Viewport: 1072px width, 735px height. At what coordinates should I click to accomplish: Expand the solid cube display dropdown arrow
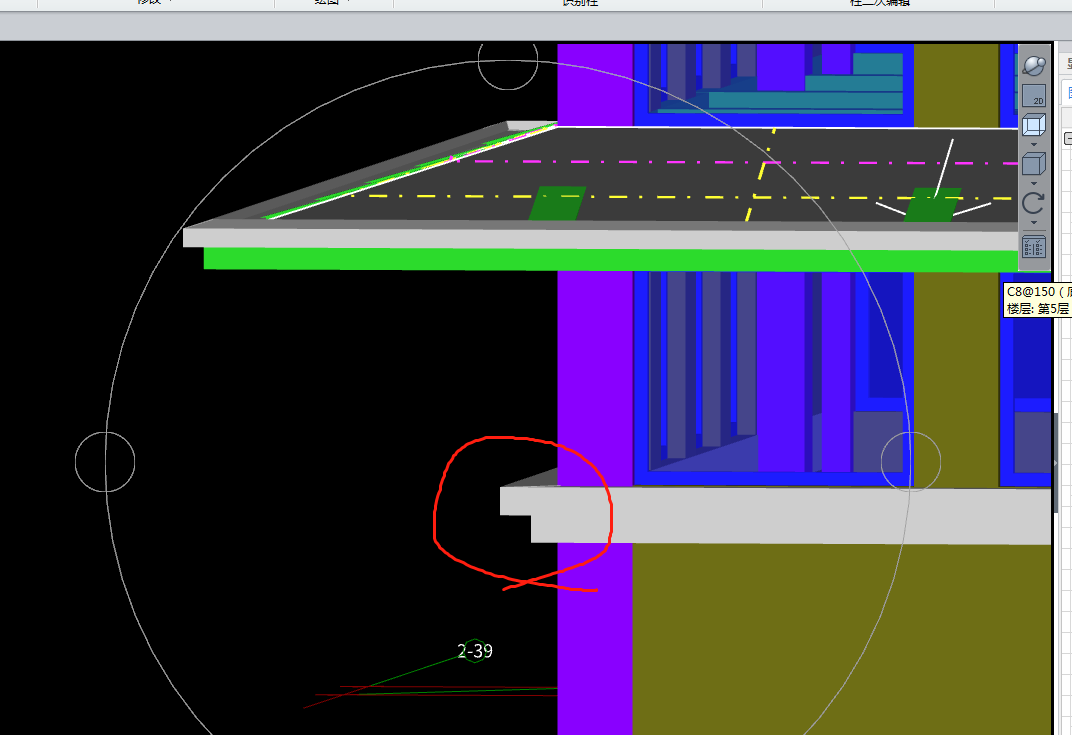[1034, 183]
